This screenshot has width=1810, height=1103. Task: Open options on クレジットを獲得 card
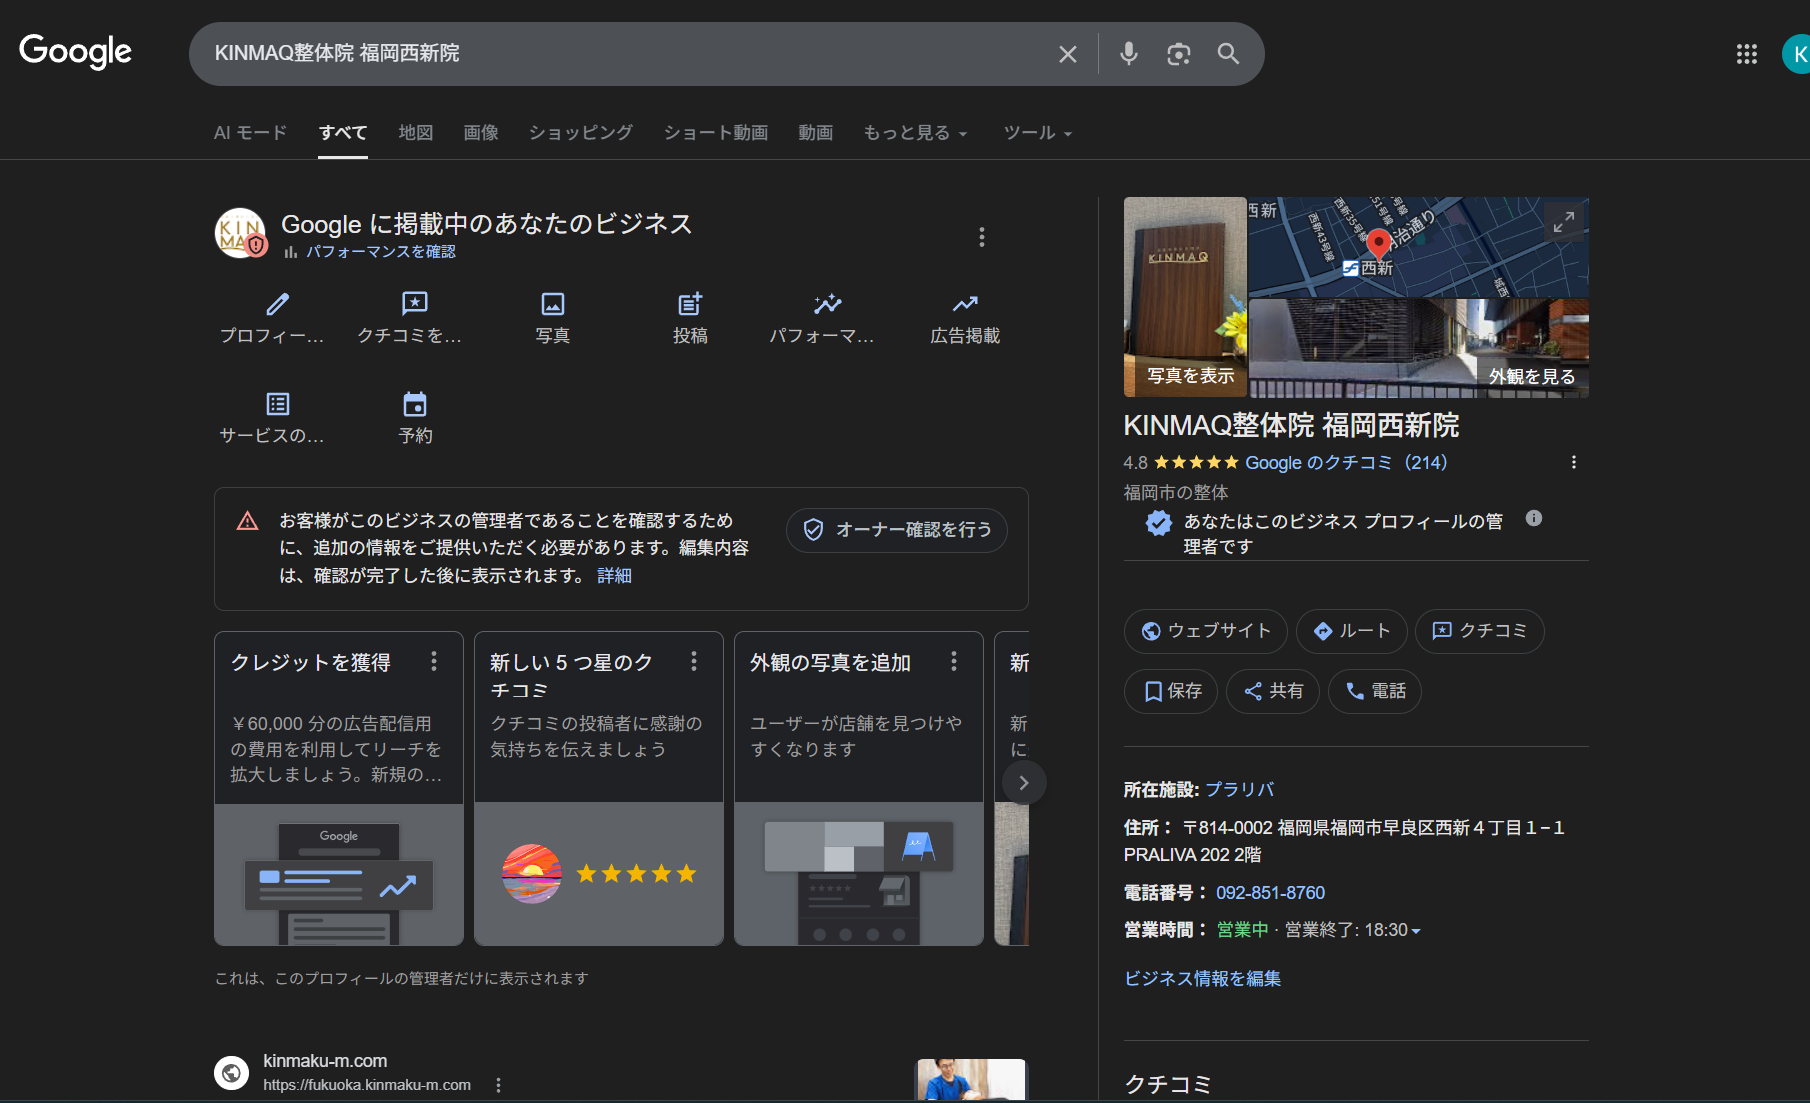[x=434, y=661]
